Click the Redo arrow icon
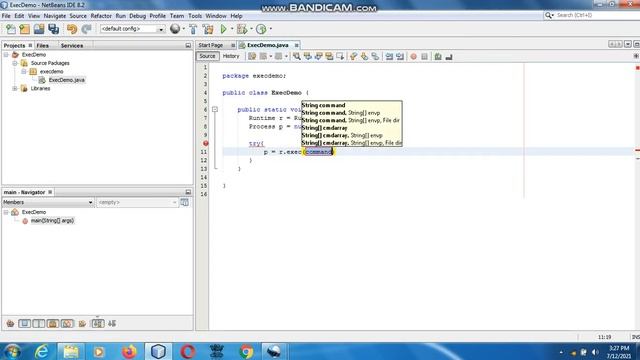Viewport: 640px width, 360px height. pos(86,29)
